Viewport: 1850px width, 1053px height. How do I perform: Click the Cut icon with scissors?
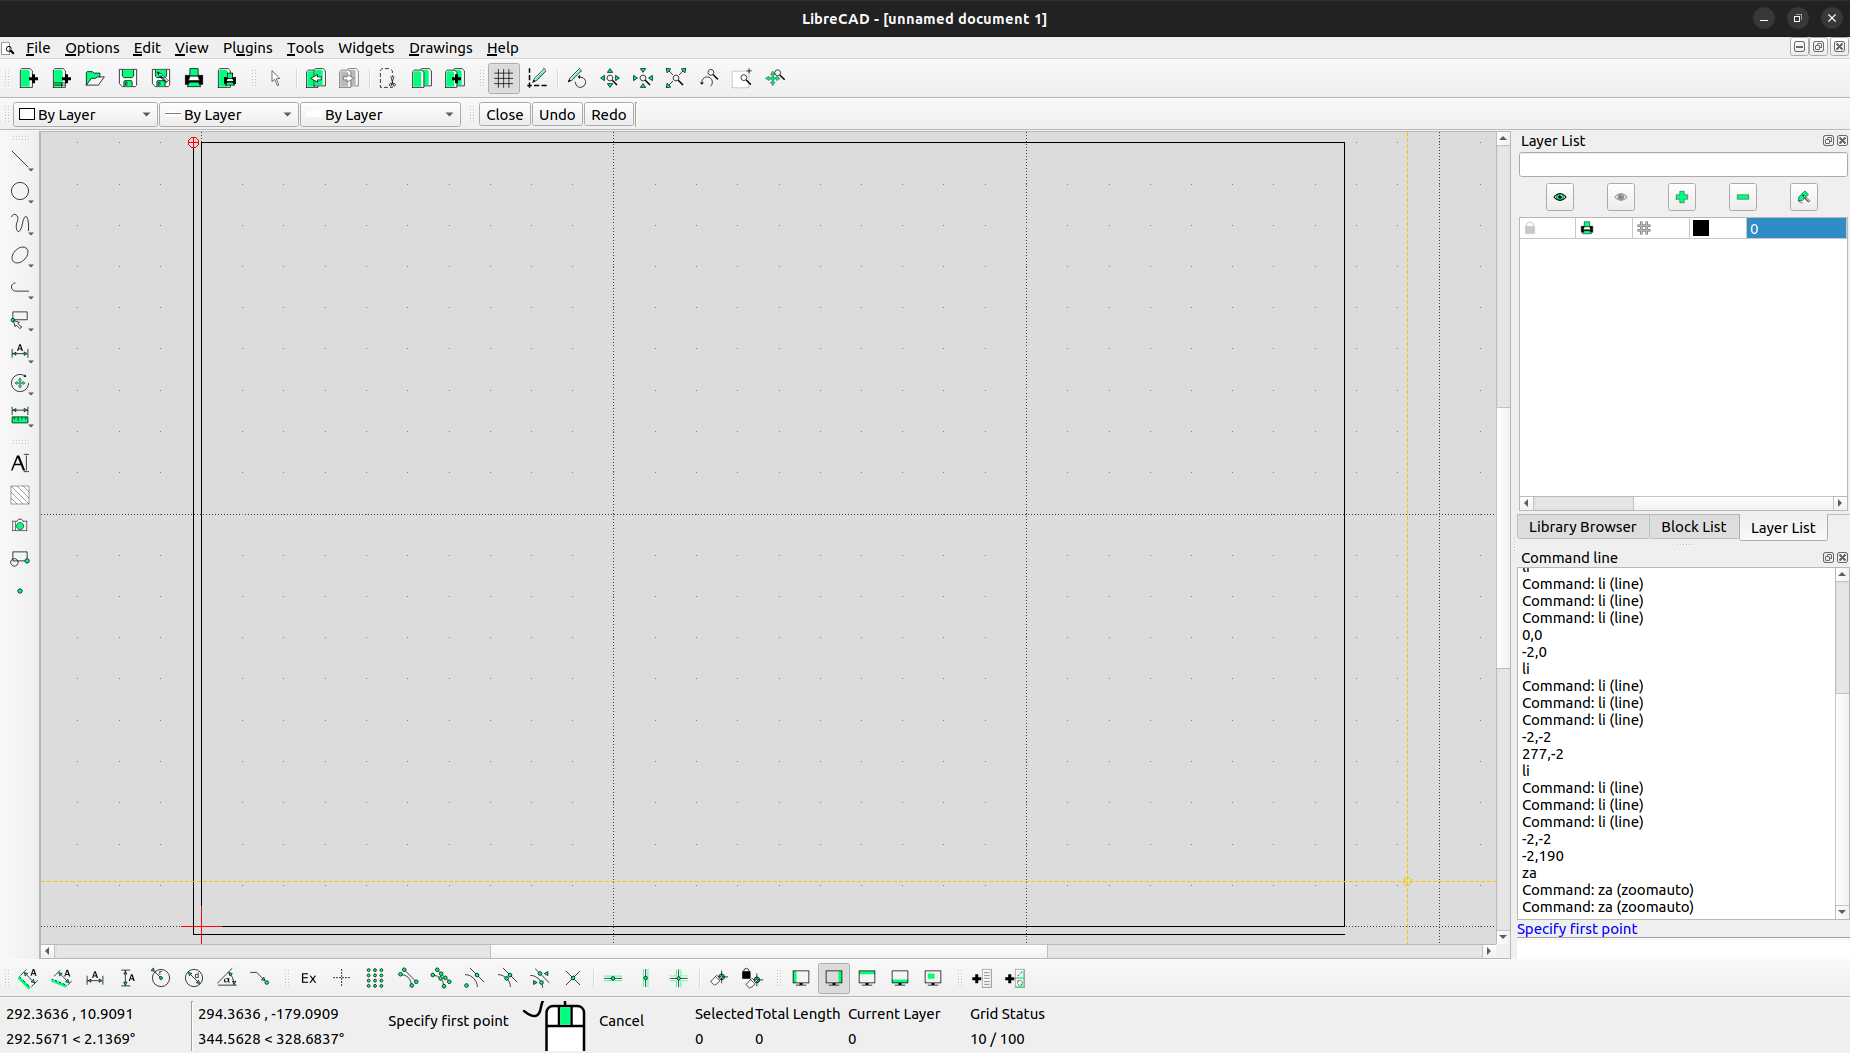[x=388, y=78]
